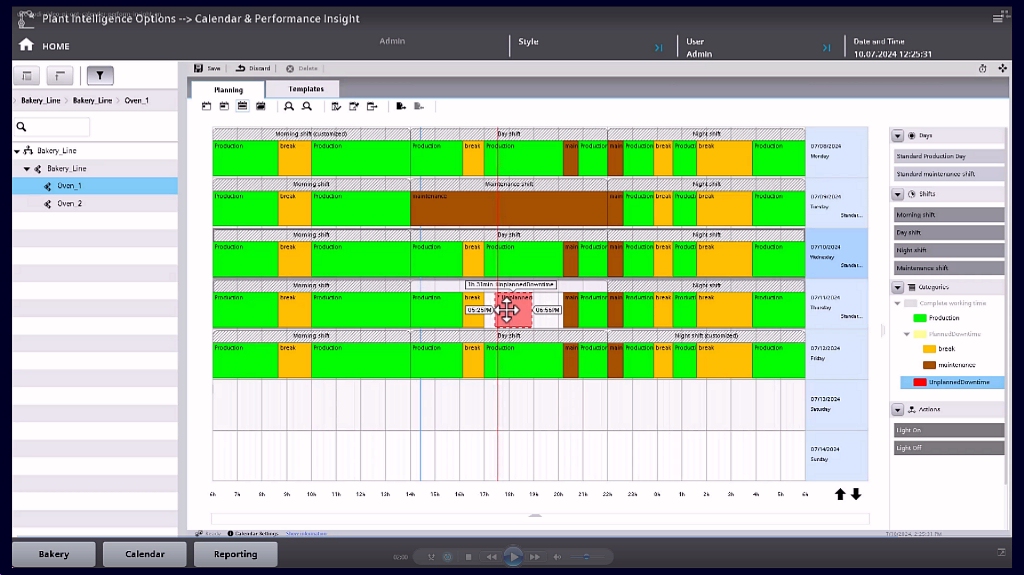Image resolution: width=1024 pixels, height=575 pixels.
Task: Collapse the nested Bakery_Line child node
Action: click(x=27, y=169)
